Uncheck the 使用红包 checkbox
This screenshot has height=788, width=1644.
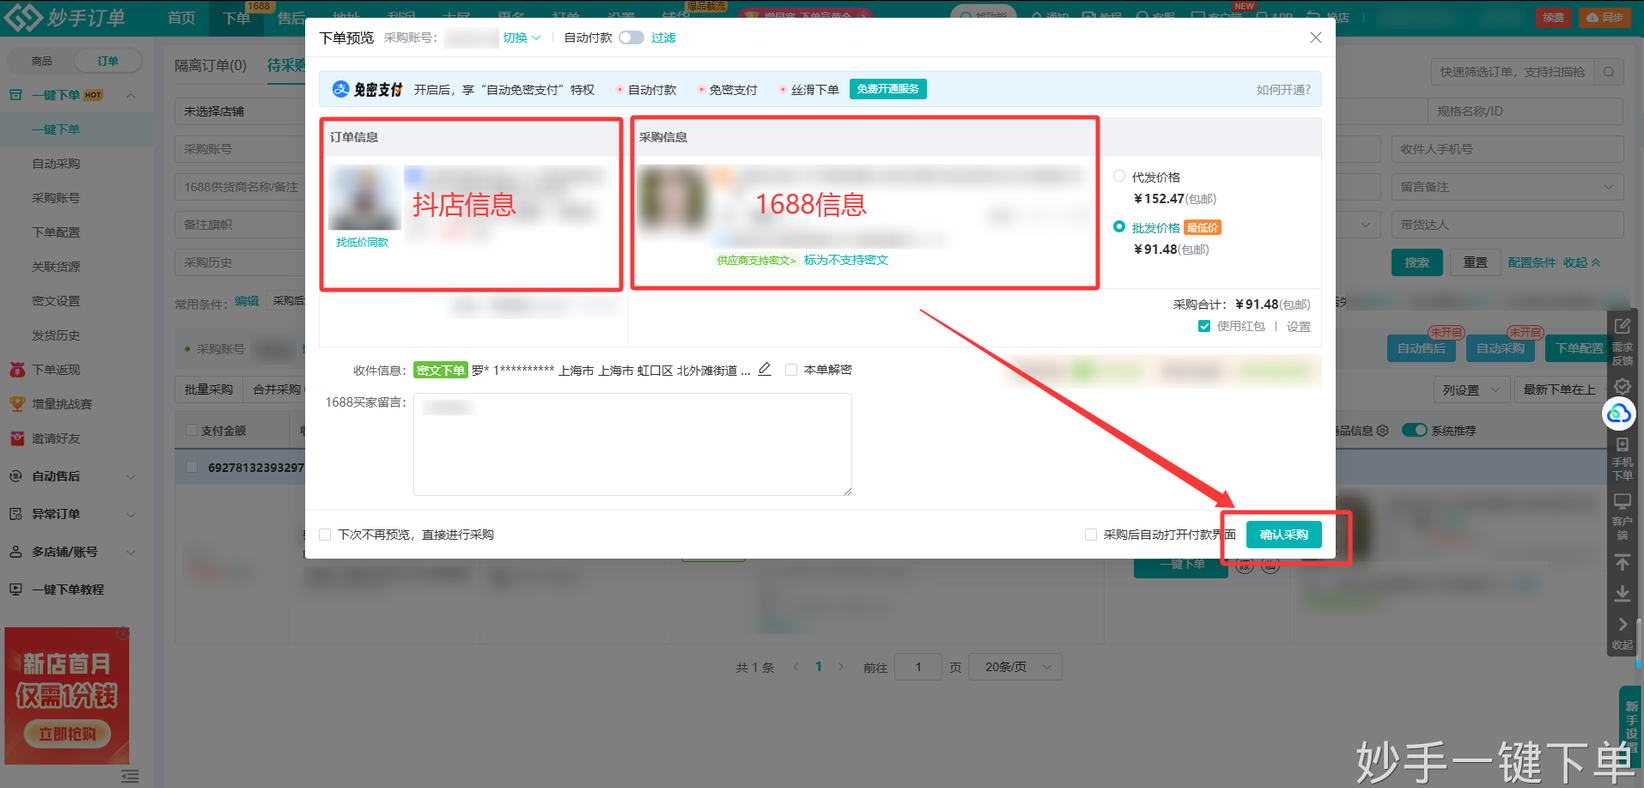click(x=1204, y=326)
